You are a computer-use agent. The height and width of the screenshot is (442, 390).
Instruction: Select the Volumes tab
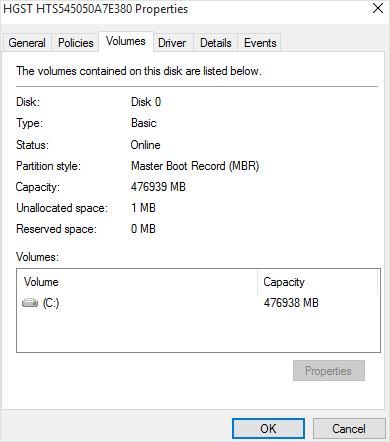click(x=126, y=41)
